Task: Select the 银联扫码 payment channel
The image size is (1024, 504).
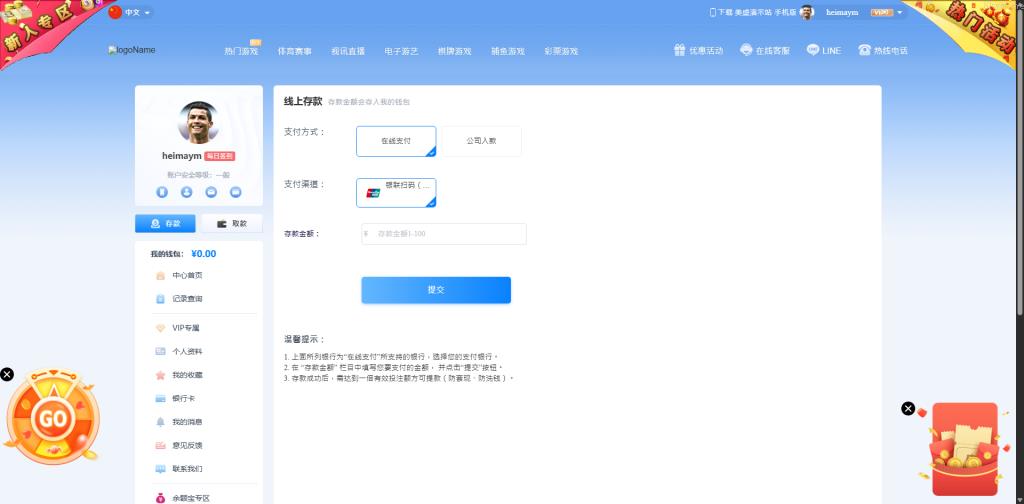Action: [396, 192]
